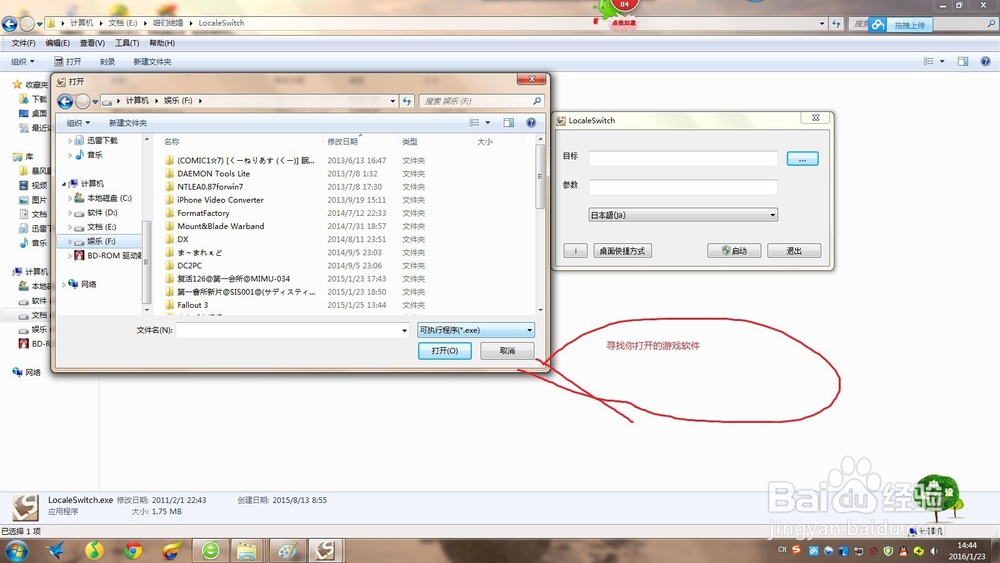Click the view mode icon in Open dialog

coord(474,122)
